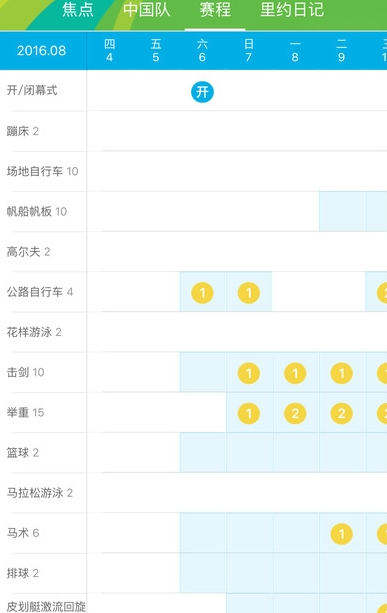
Task: Open the 里约日记 tab
Action: point(292,10)
